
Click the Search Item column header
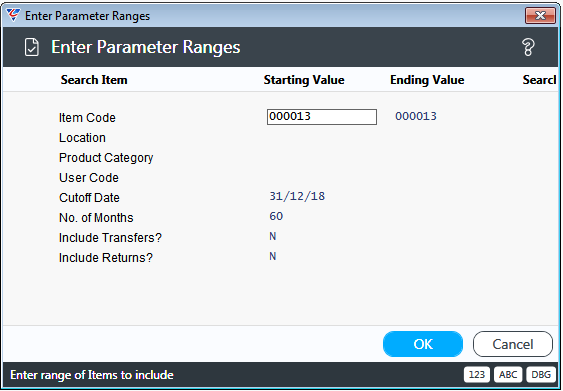[x=94, y=80]
